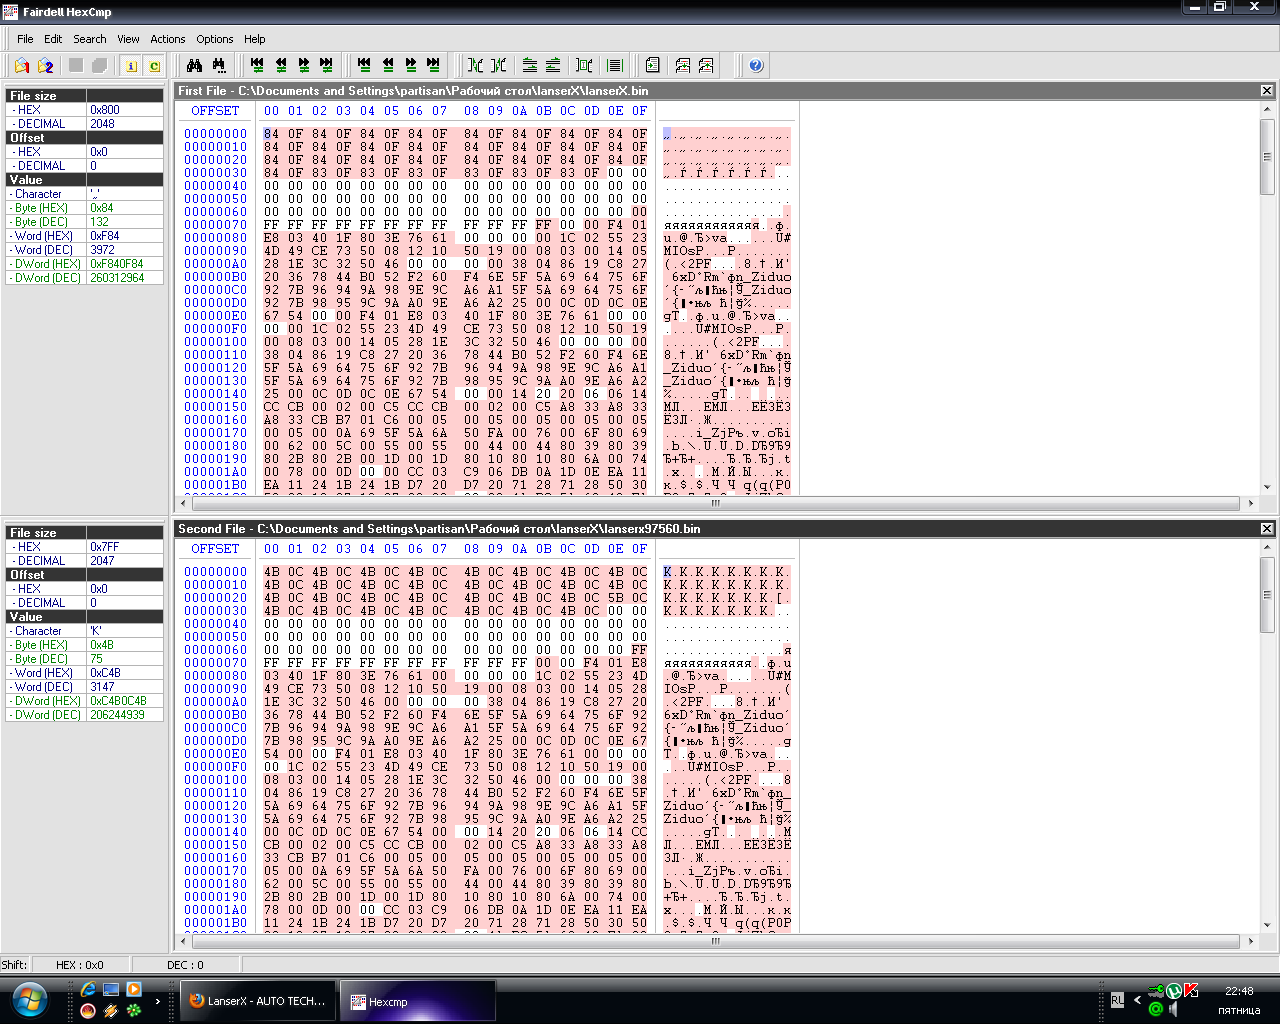This screenshot has height=1024, width=1280.
Task: Open the Windows Start menu
Action: pos(30,1000)
